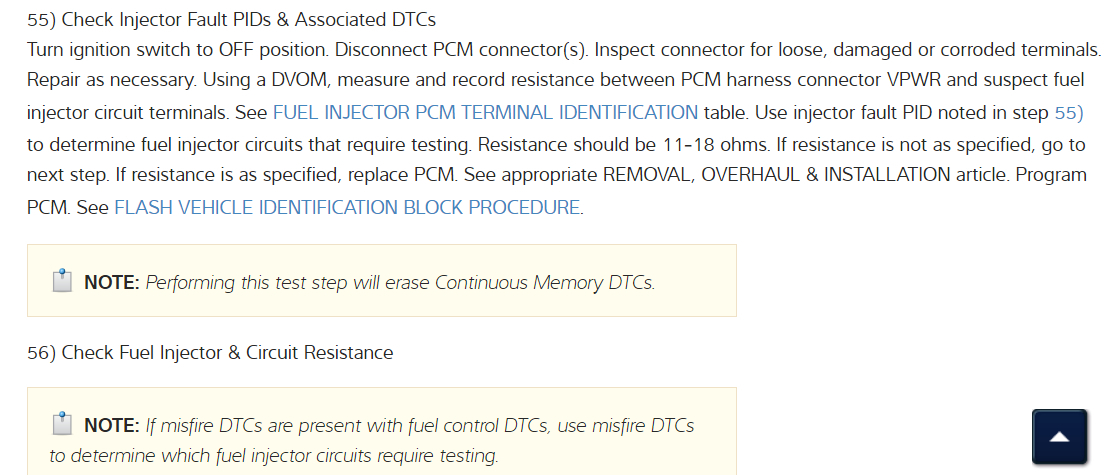
Task: Click heading 55) Check Injector Fault PIDs
Action: pyautogui.click(x=231, y=20)
